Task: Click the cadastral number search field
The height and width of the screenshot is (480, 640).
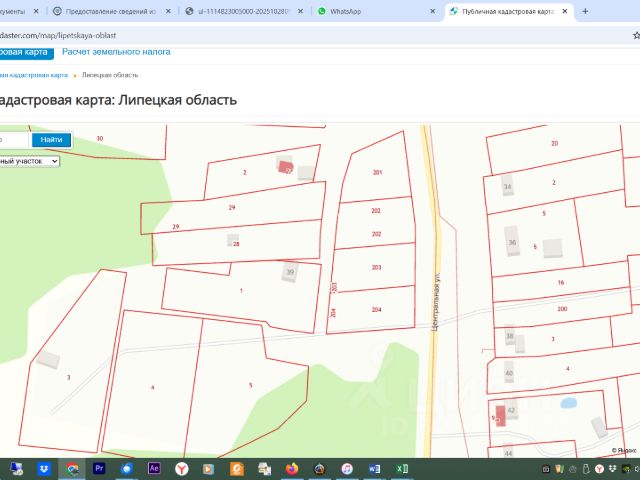Action: [x=14, y=140]
